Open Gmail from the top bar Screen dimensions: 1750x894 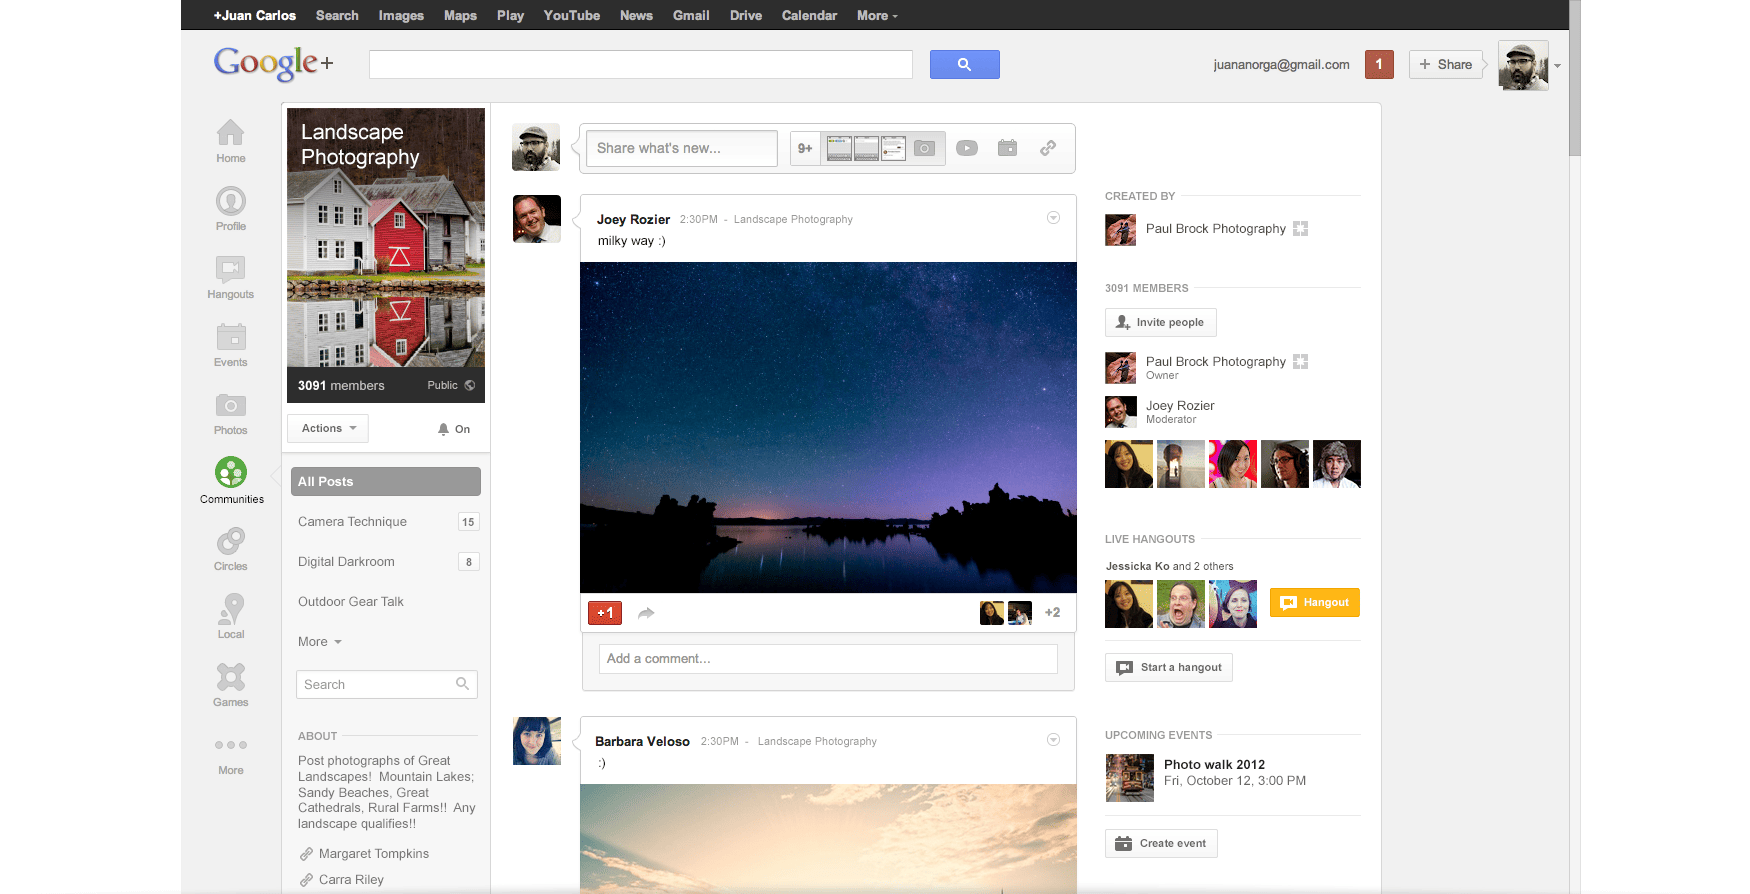[691, 15]
